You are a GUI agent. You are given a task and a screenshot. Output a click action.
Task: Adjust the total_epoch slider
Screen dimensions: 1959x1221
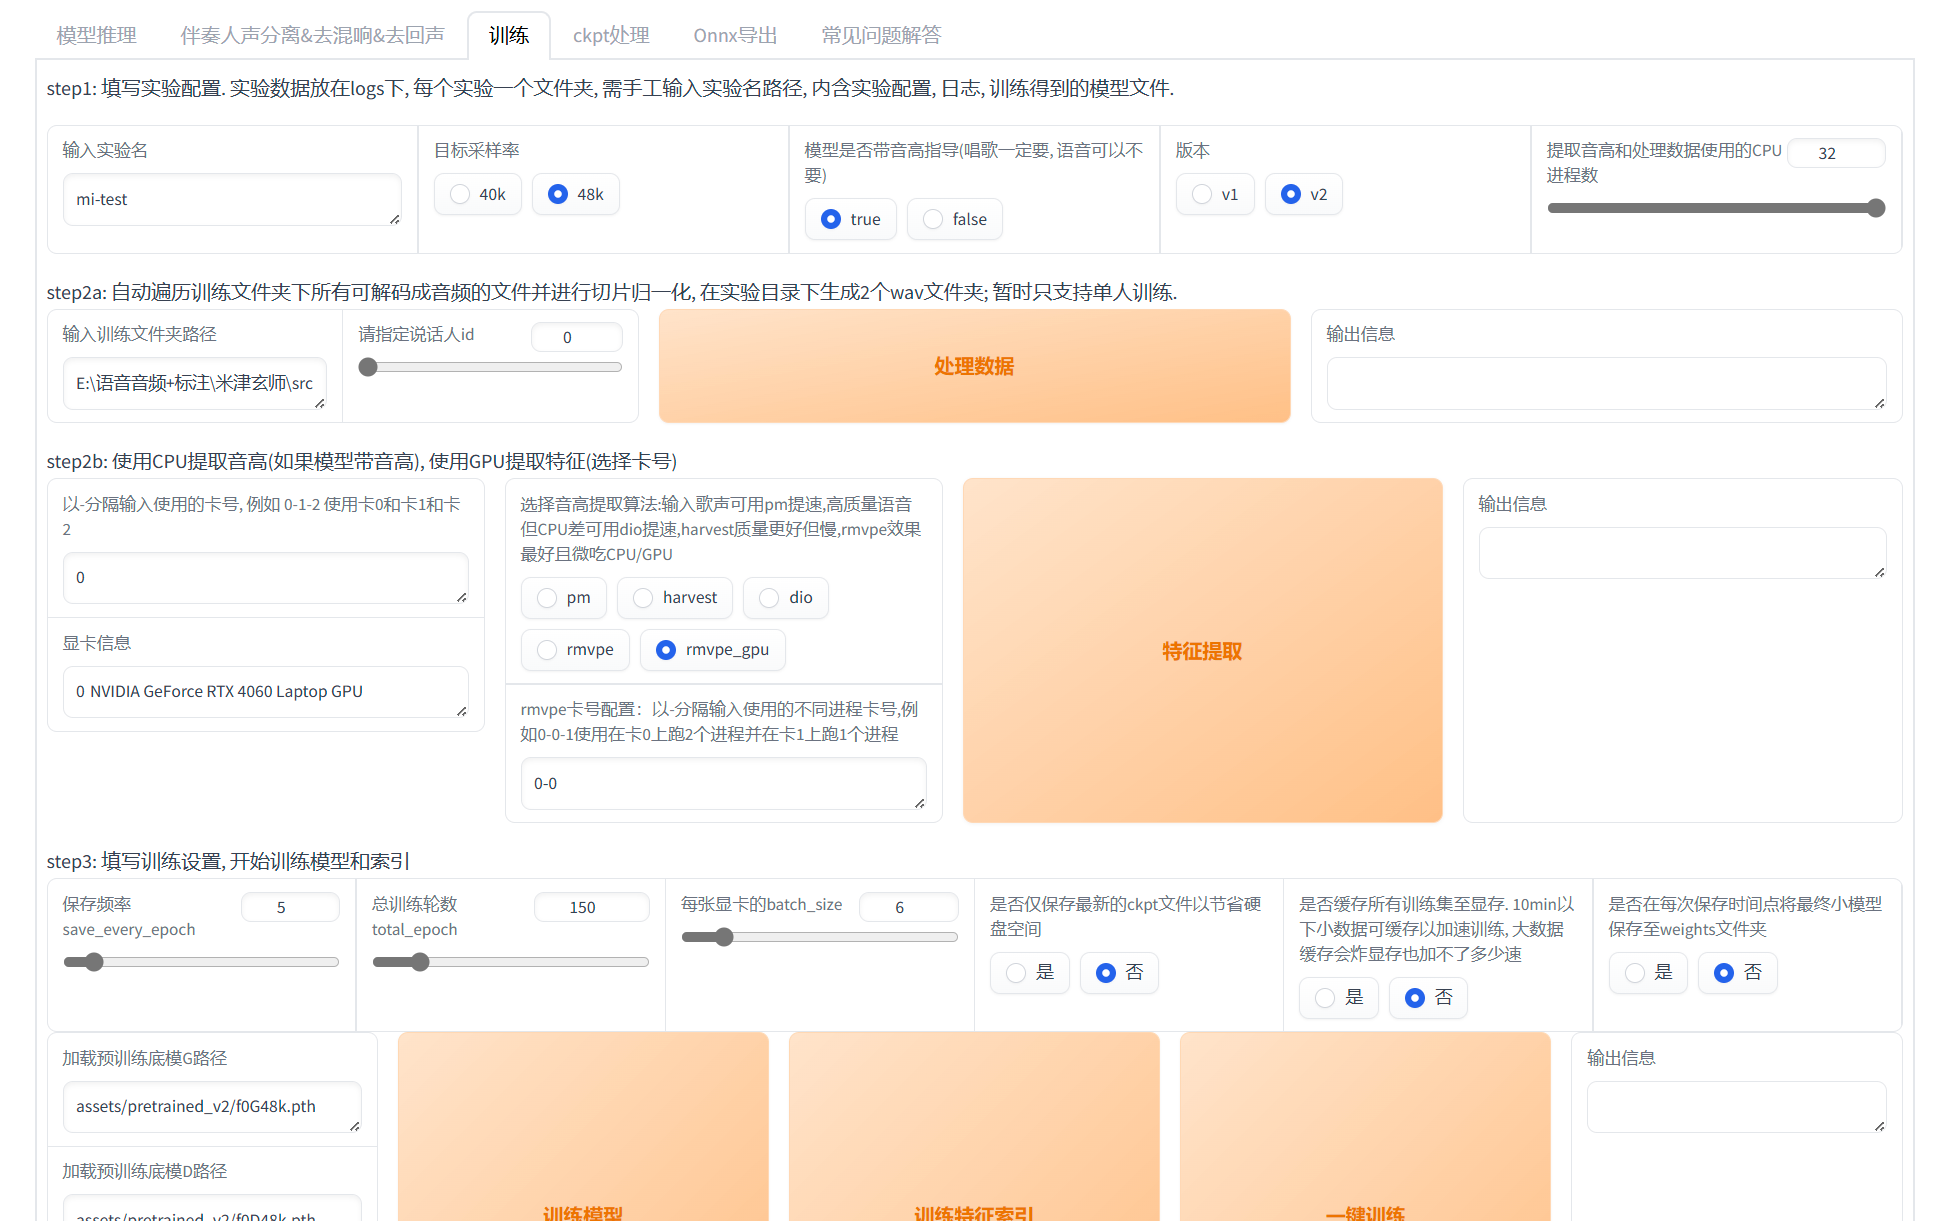click(x=510, y=962)
